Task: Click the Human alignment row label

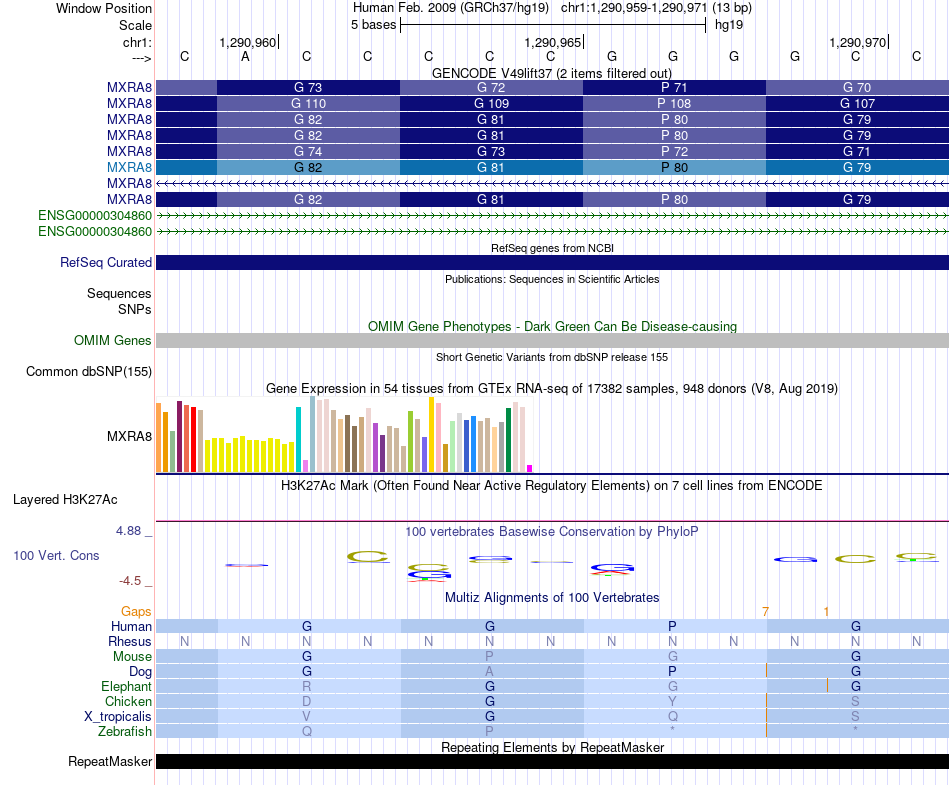Action: coord(131,626)
